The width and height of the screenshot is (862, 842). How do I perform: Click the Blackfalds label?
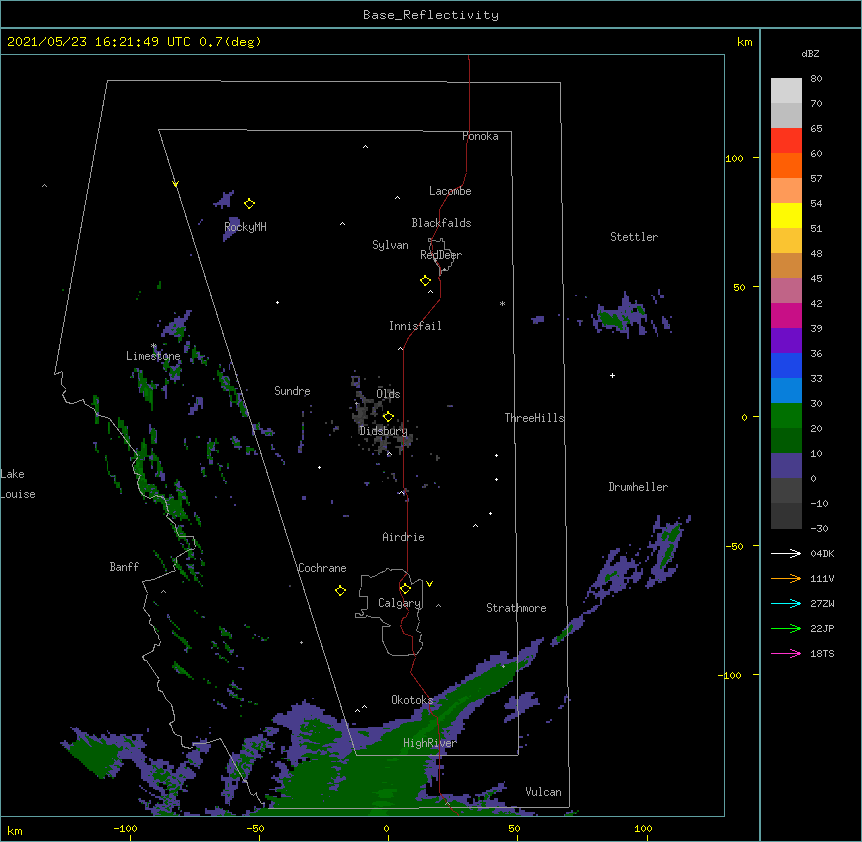coord(441,223)
